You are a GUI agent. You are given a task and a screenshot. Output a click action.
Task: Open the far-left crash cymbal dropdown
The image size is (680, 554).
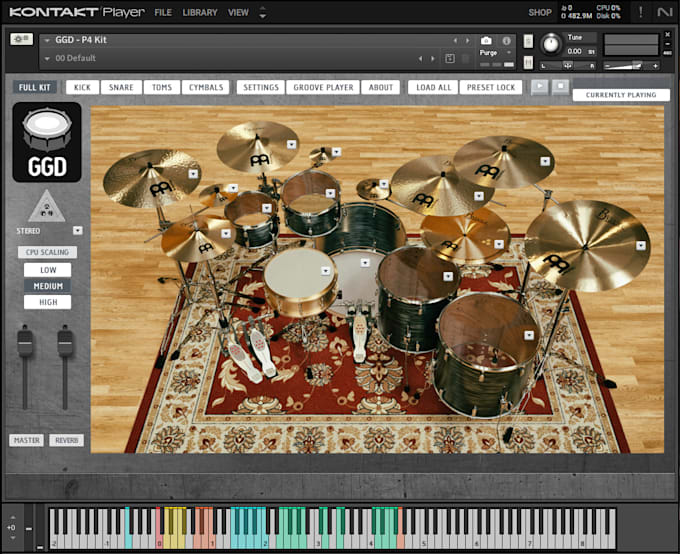point(193,174)
